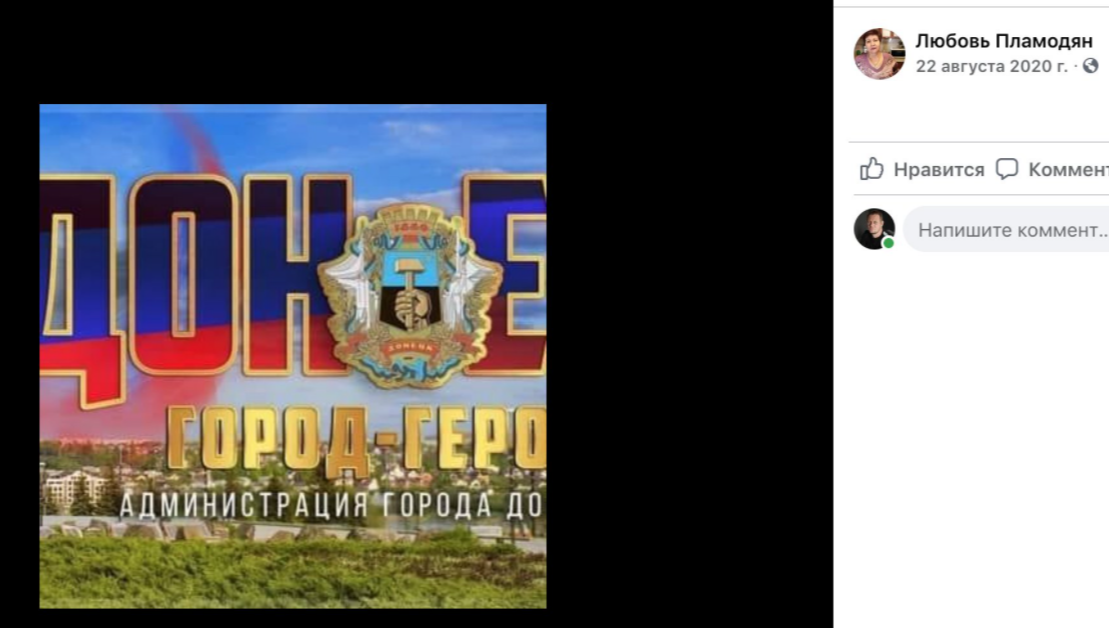
Task: Click the black area right of the photo
Action: (690, 354)
